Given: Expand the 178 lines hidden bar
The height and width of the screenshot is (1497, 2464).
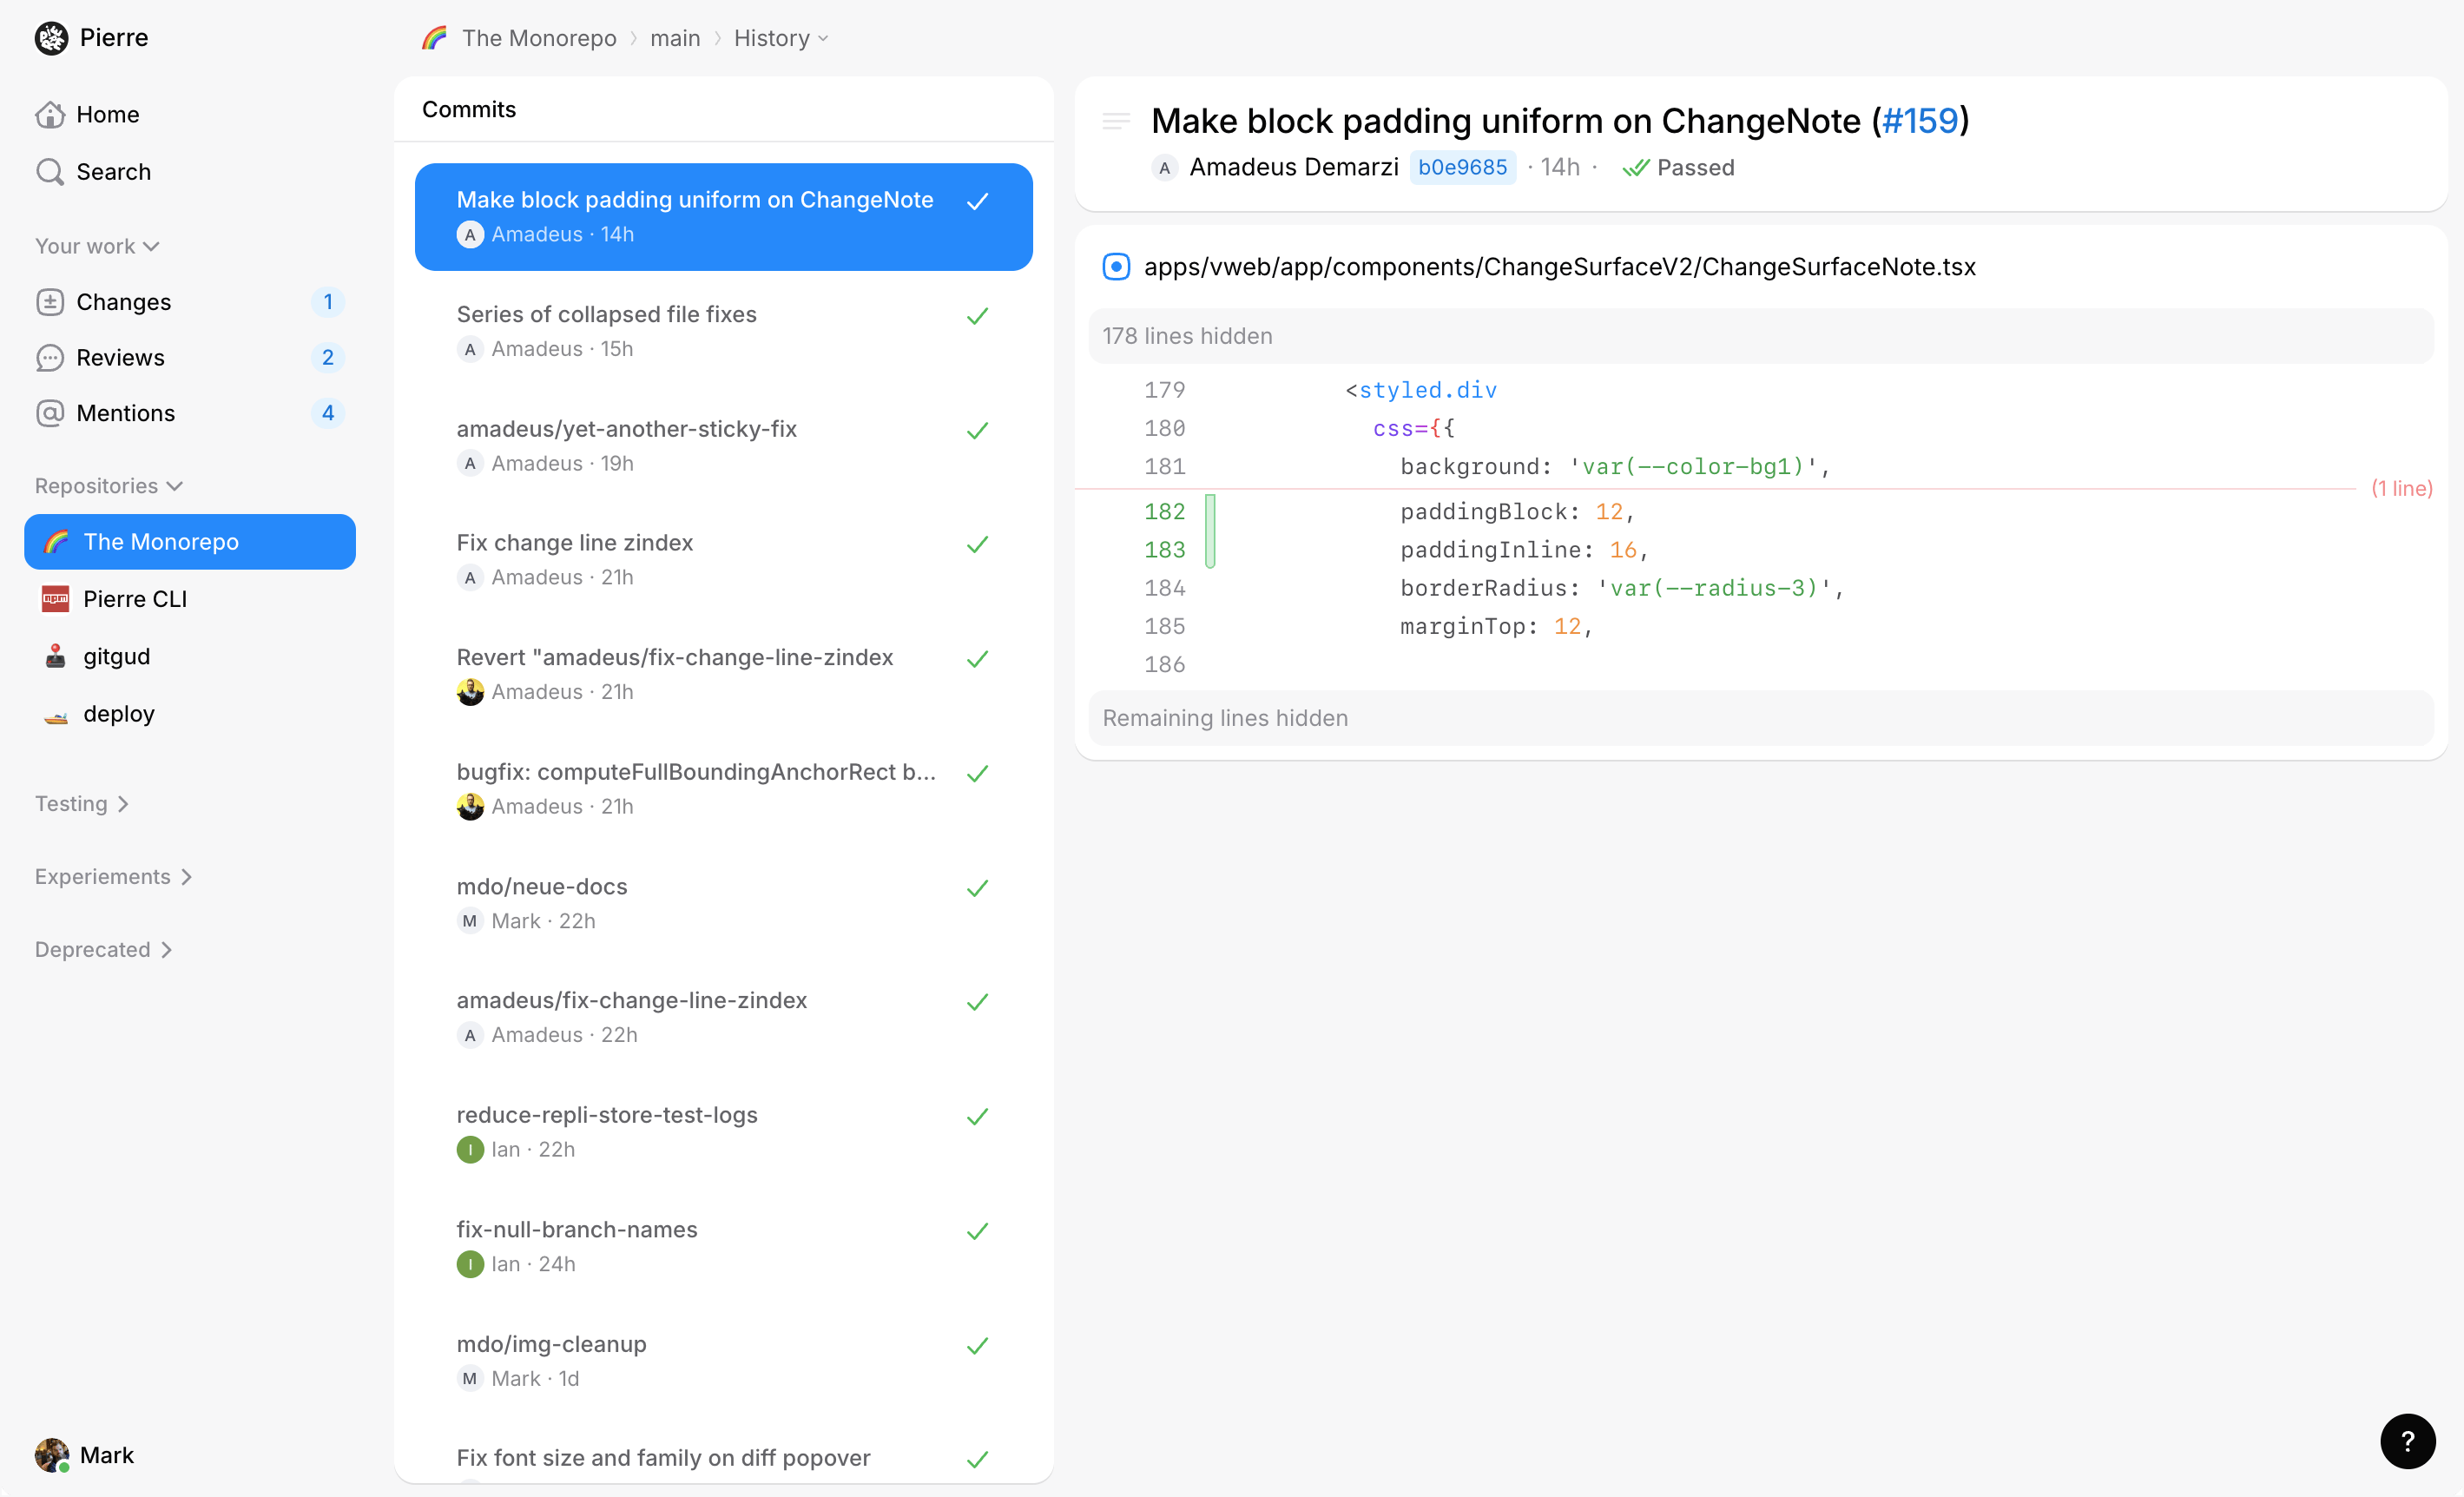Looking at the screenshot, I should (x=1760, y=336).
